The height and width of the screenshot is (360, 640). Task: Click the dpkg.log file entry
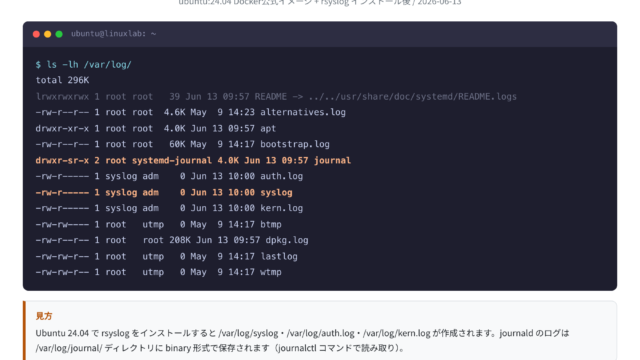click(172, 240)
